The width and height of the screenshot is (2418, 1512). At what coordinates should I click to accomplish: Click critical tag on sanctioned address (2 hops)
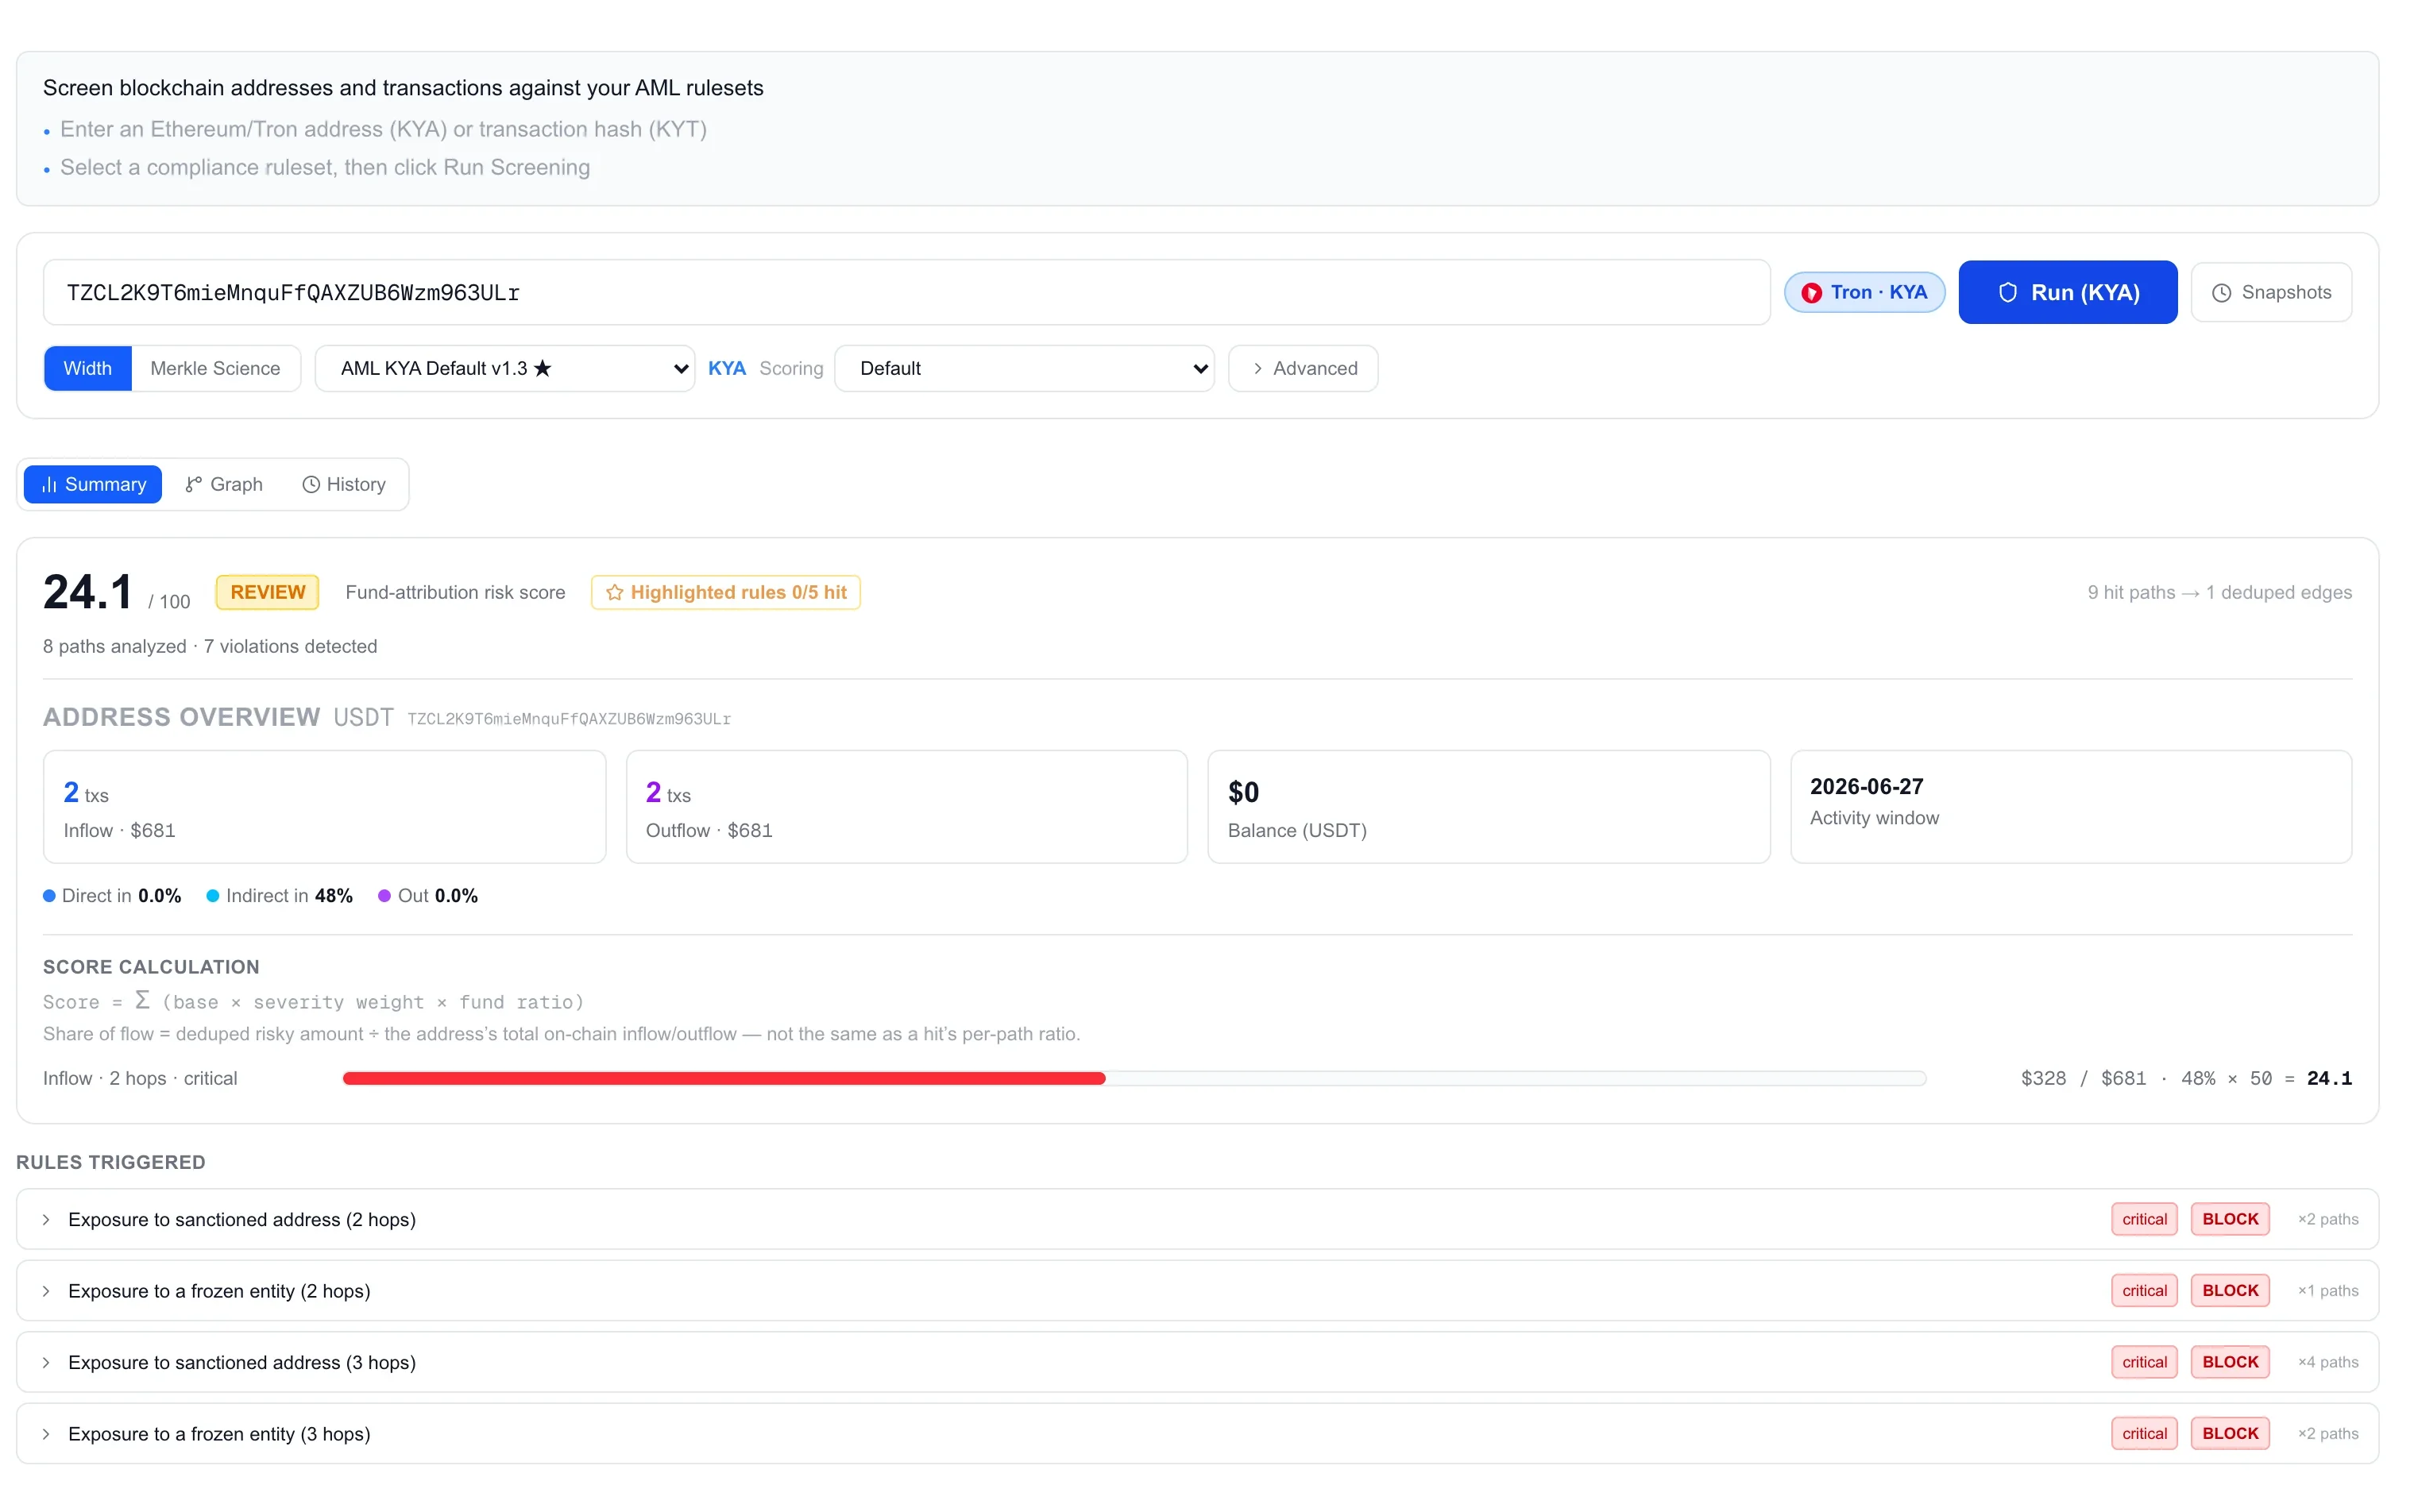[x=2144, y=1219]
